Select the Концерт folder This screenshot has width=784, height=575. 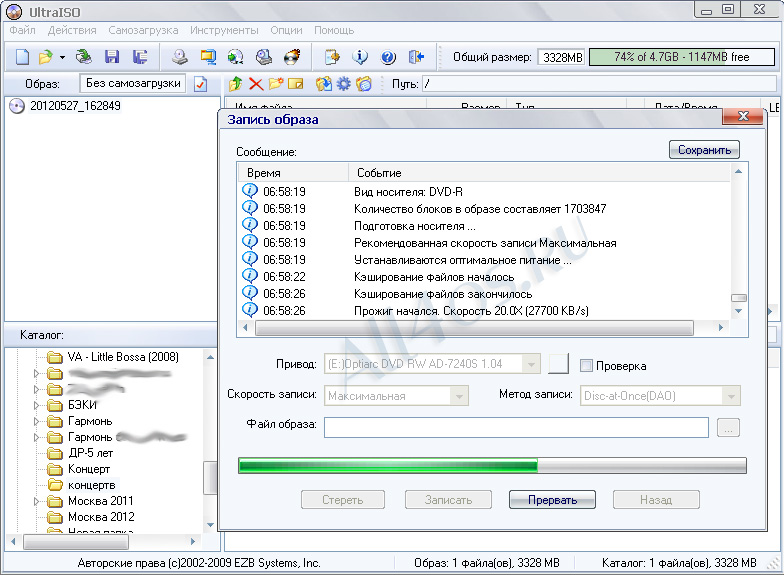pos(88,469)
